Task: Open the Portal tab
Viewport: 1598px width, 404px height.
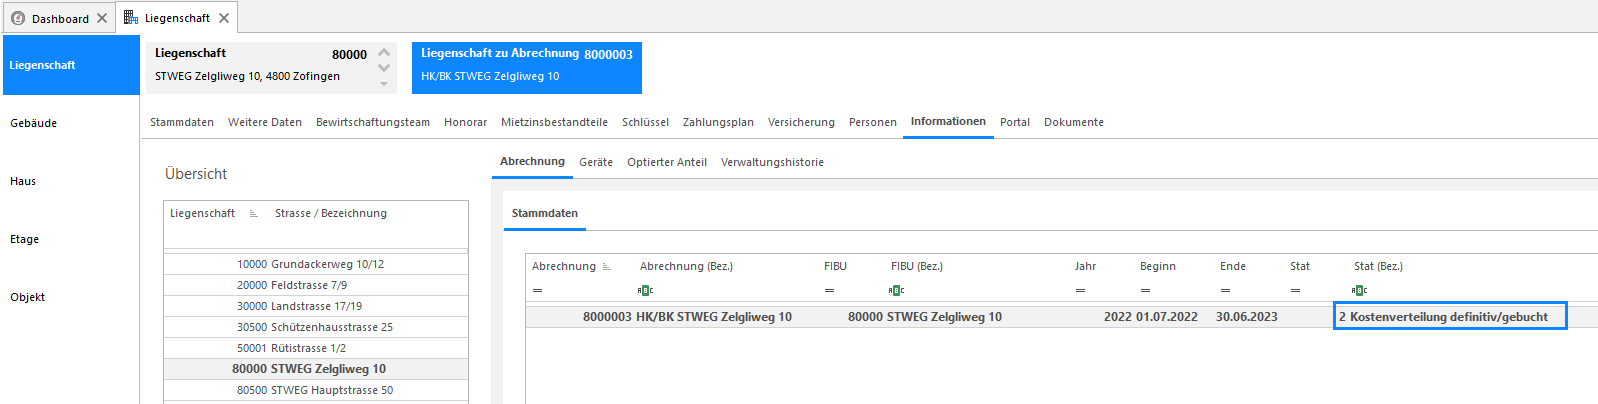Action: (1015, 122)
